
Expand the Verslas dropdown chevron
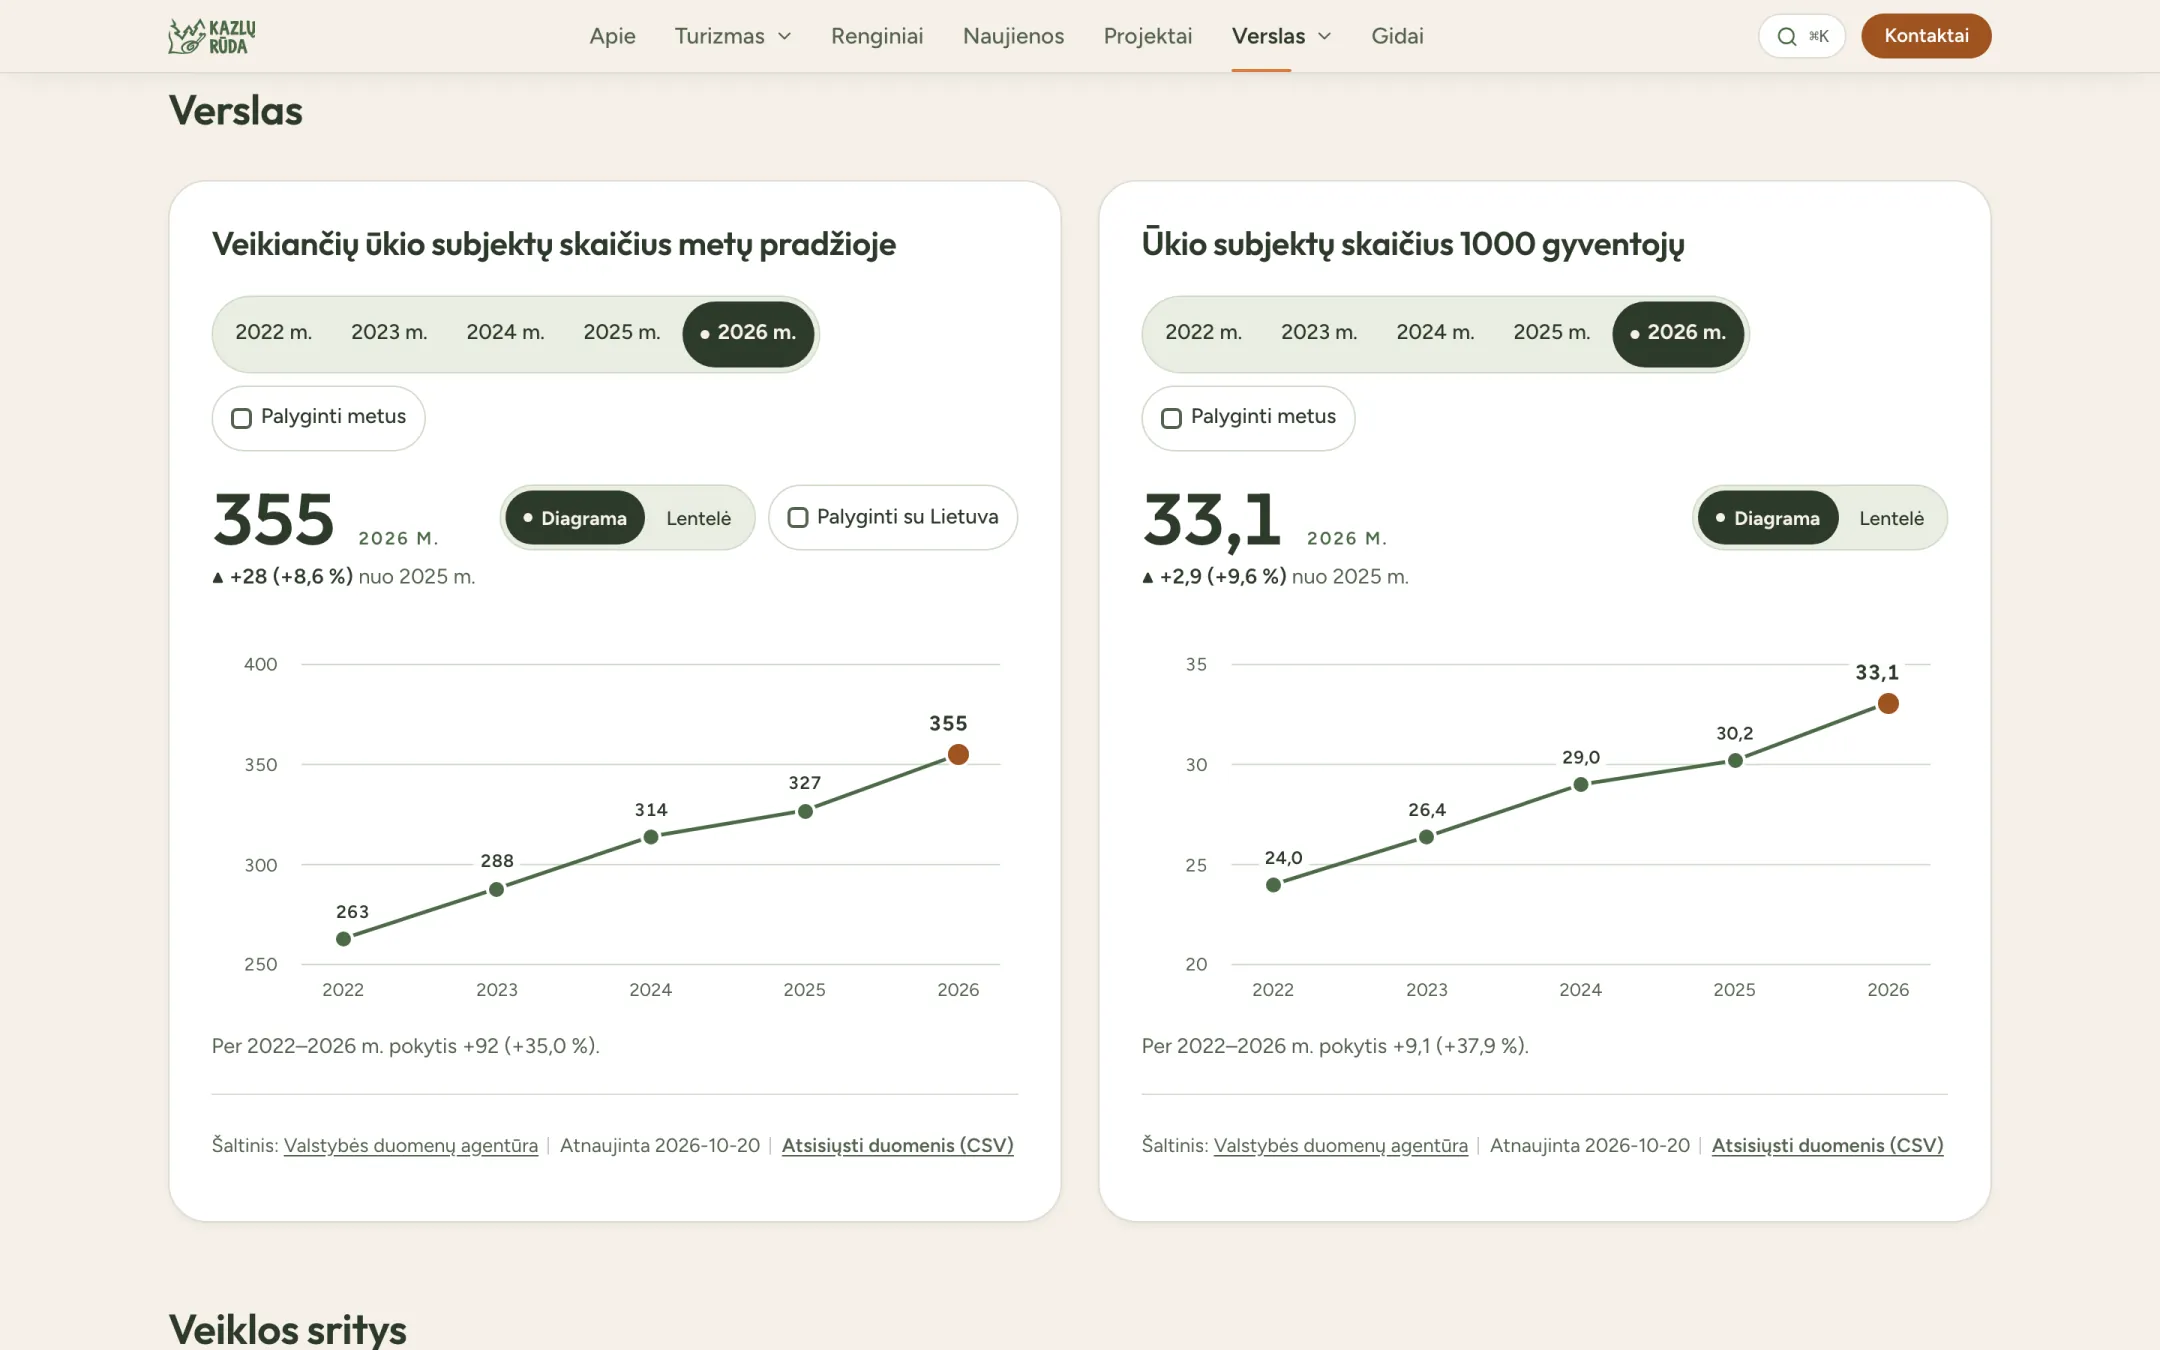point(1325,36)
